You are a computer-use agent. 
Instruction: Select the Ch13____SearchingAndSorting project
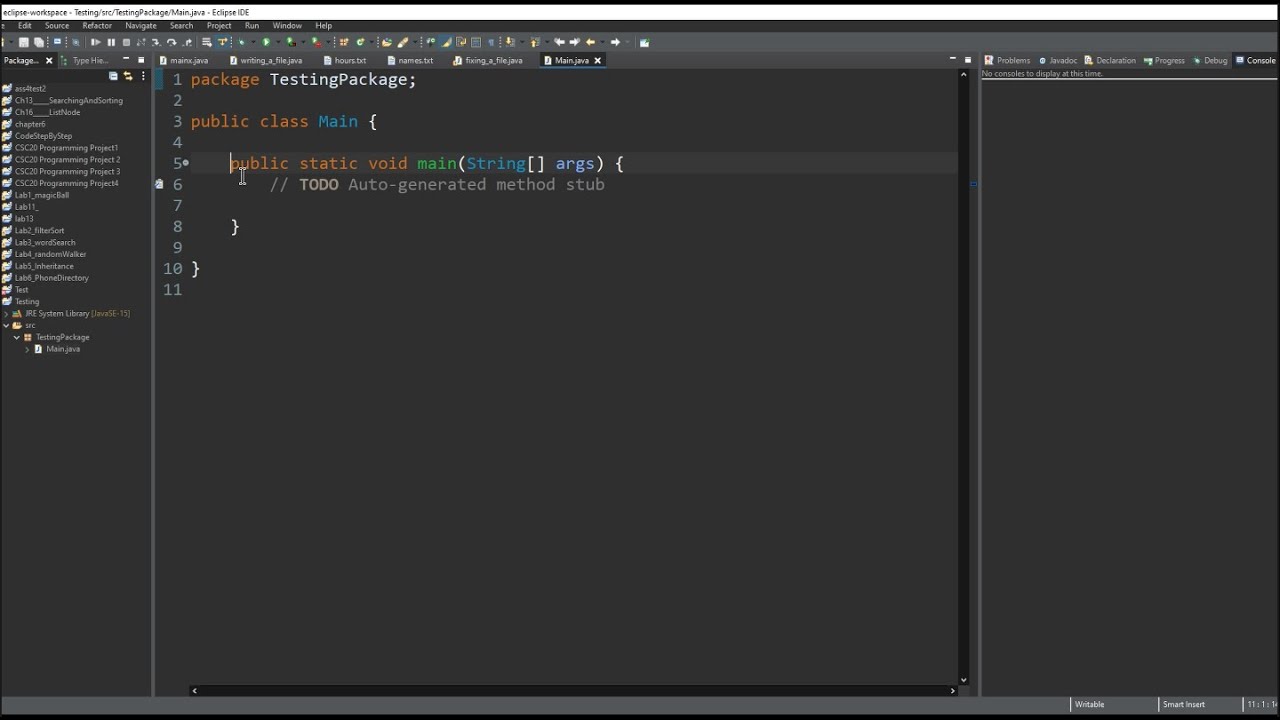coord(68,101)
